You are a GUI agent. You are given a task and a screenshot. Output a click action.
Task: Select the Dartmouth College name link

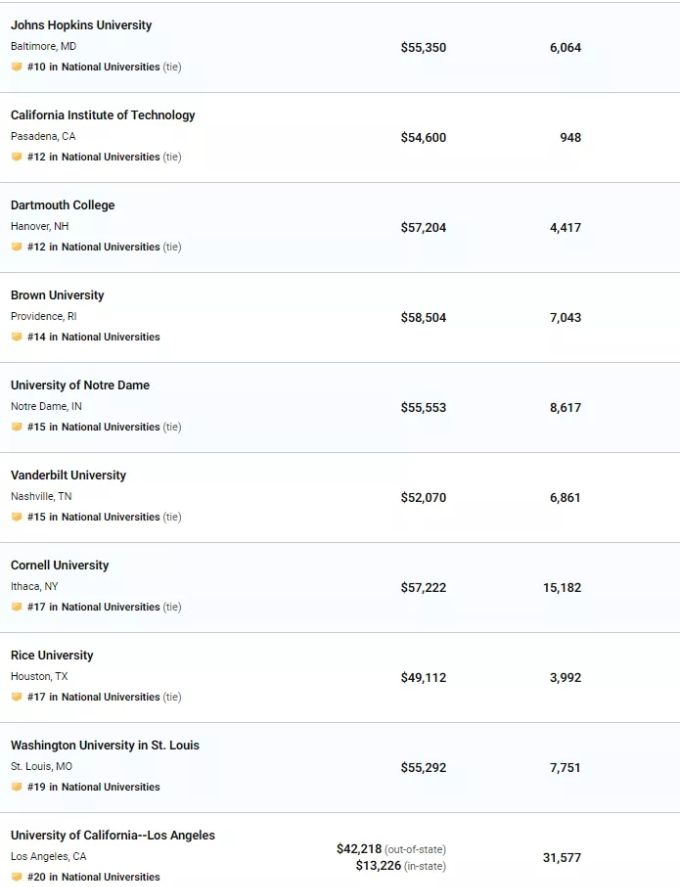(62, 205)
